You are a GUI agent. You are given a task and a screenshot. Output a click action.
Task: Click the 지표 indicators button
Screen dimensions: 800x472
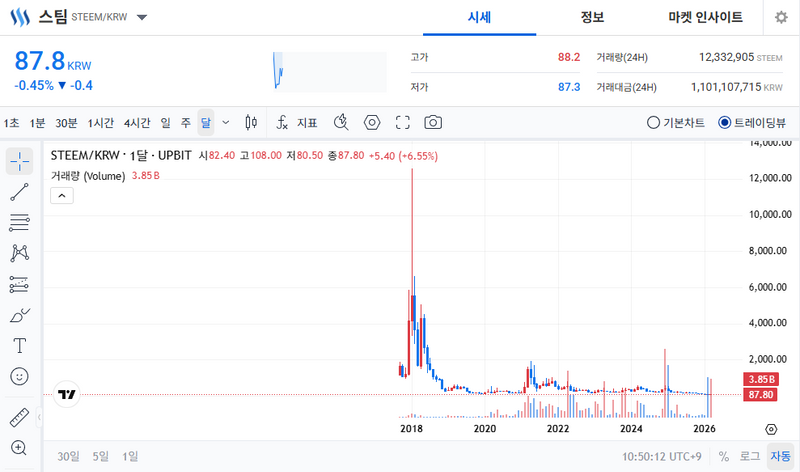(297, 122)
